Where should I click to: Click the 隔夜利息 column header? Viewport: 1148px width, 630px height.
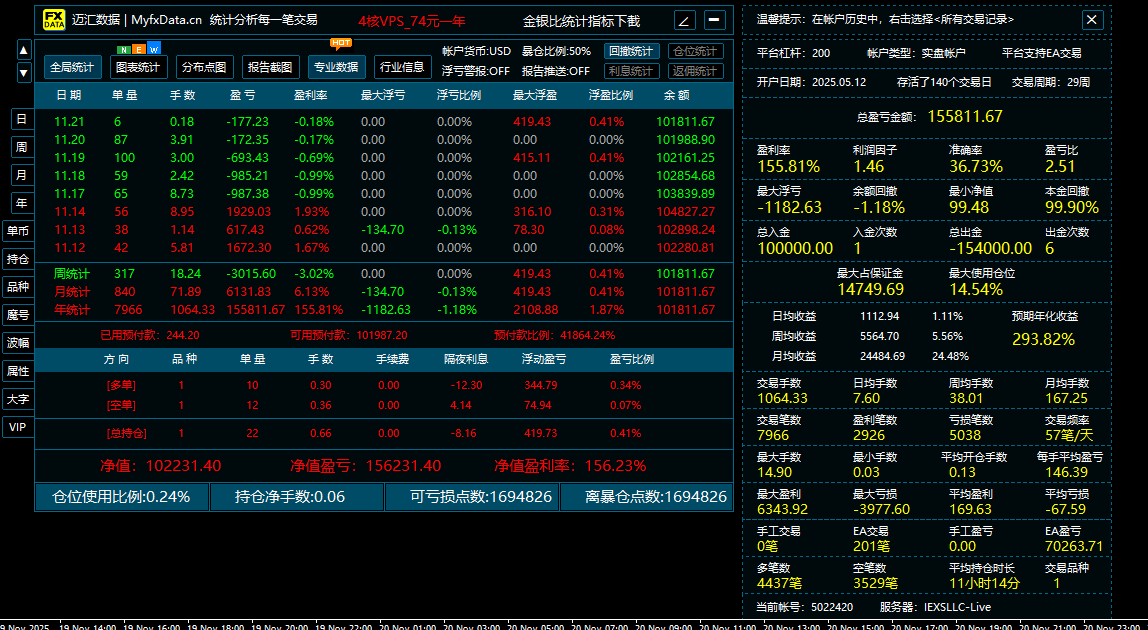point(466,360)
